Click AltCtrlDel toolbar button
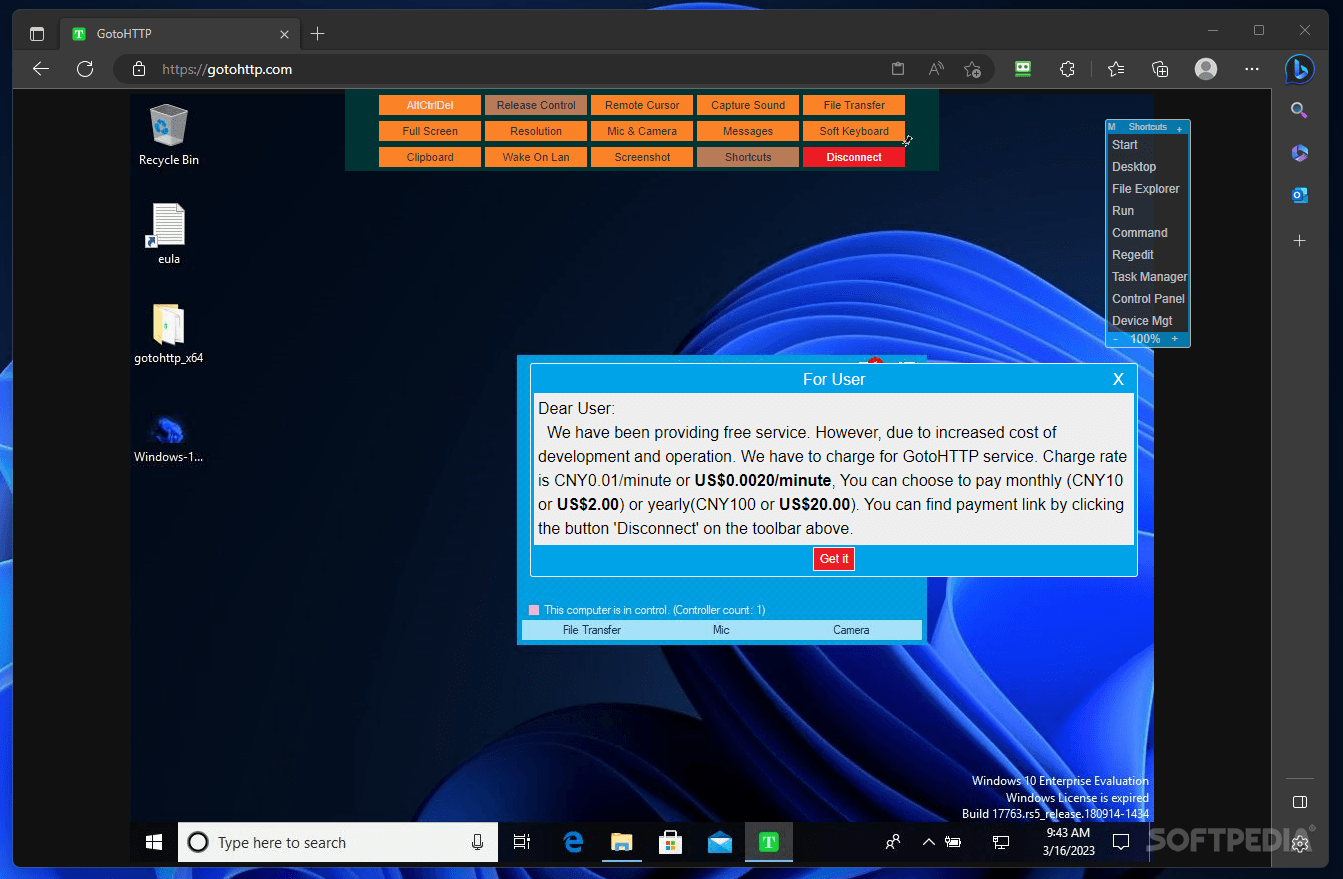1343x879 pixels. pyautogui.click(x=430, y=105)
